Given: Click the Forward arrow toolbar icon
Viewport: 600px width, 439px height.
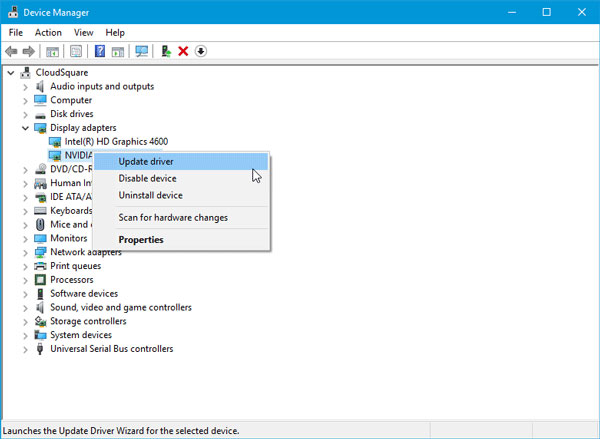Looking at the screenshot, I should click(x=29, y=51).
